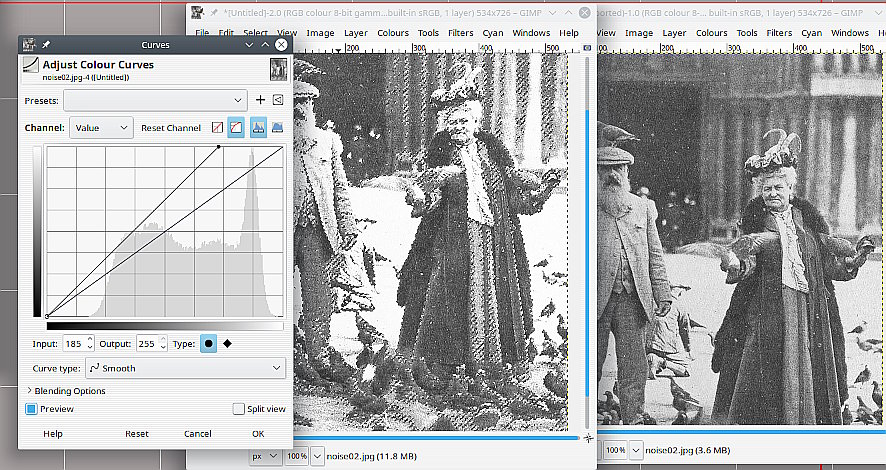Switch curve to linear light mode icon
The image size is (886, 470).
tap(219, 128)
